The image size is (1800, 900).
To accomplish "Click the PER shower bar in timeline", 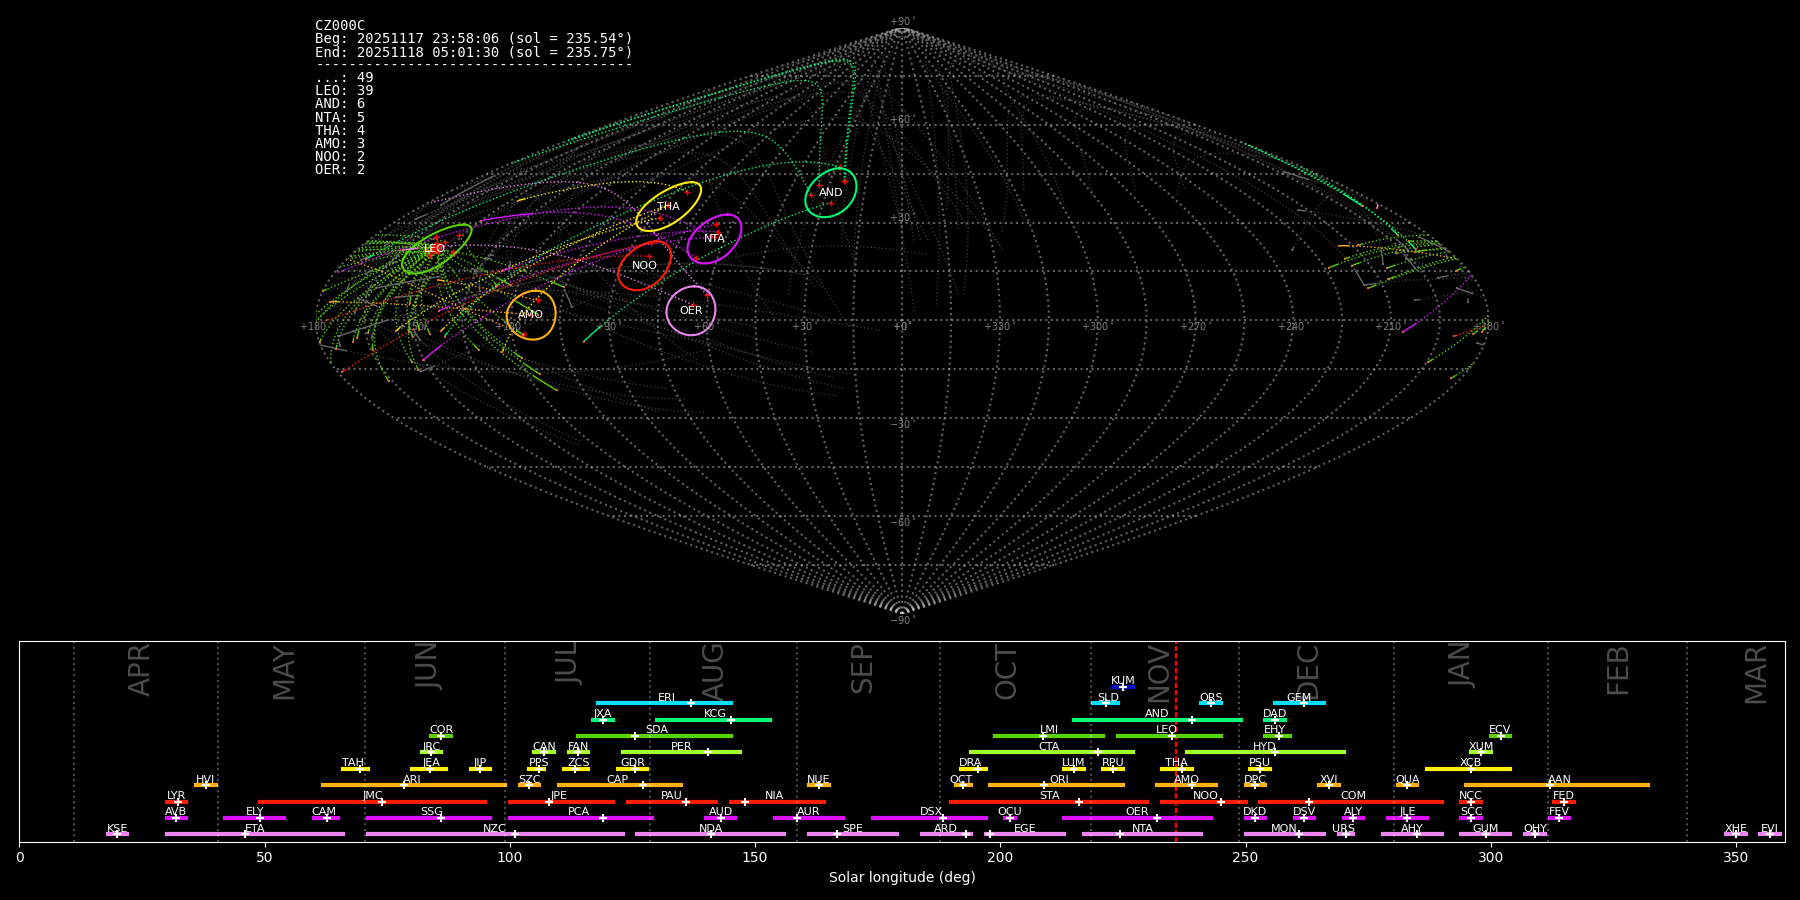I will point(681,752).
